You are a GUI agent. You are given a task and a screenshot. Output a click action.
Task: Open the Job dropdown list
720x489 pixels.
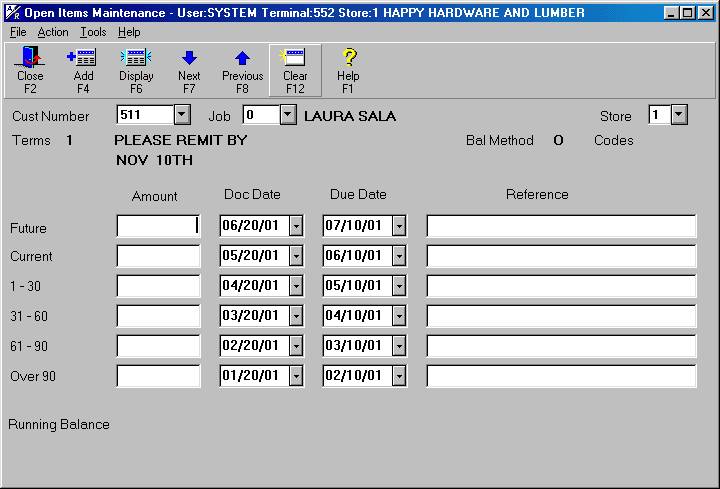pos(288,115)
